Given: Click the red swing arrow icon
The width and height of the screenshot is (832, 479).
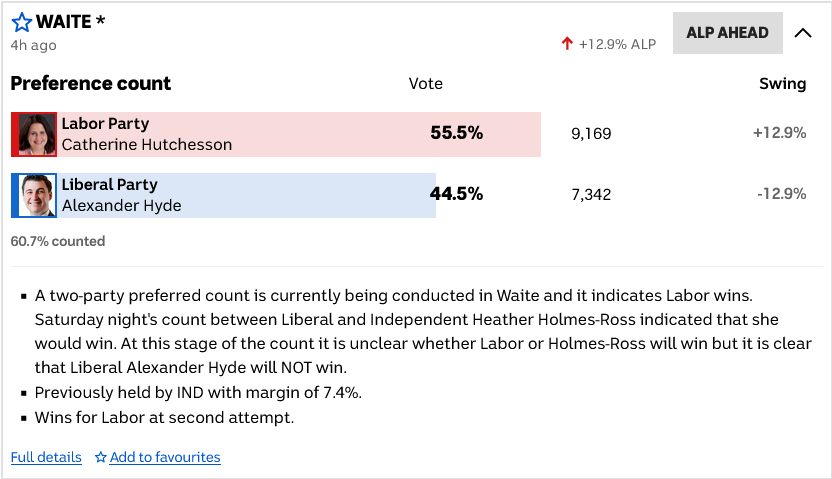Looking at the screenshot, I should [567, 44].
